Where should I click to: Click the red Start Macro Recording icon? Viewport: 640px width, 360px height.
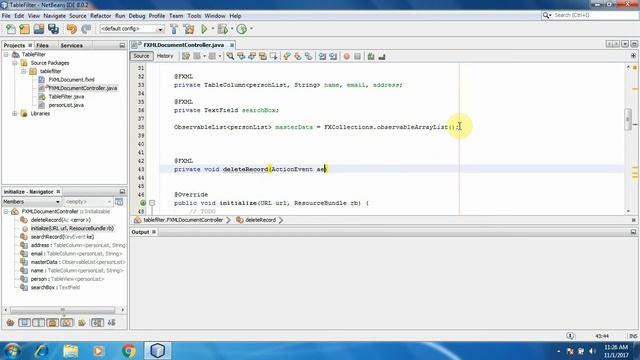coord(347,56)
